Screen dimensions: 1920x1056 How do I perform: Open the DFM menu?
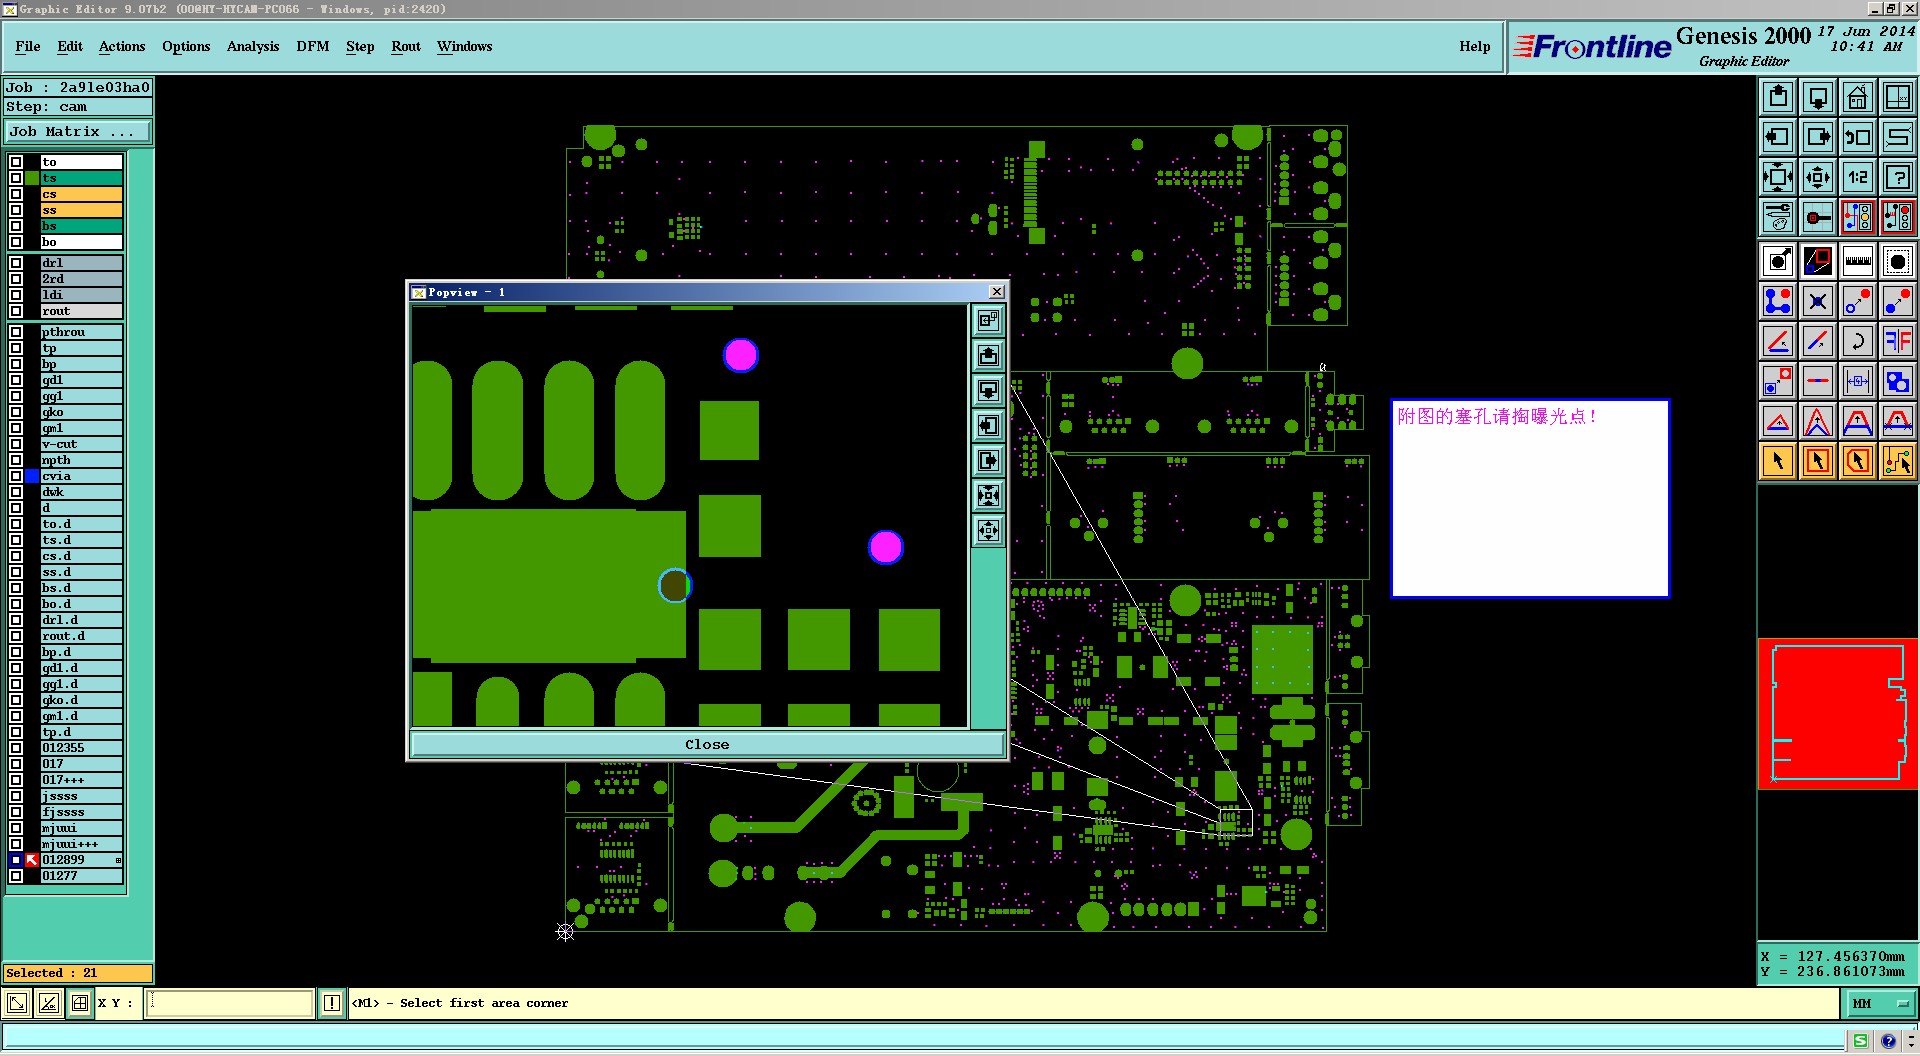[313, 46]
